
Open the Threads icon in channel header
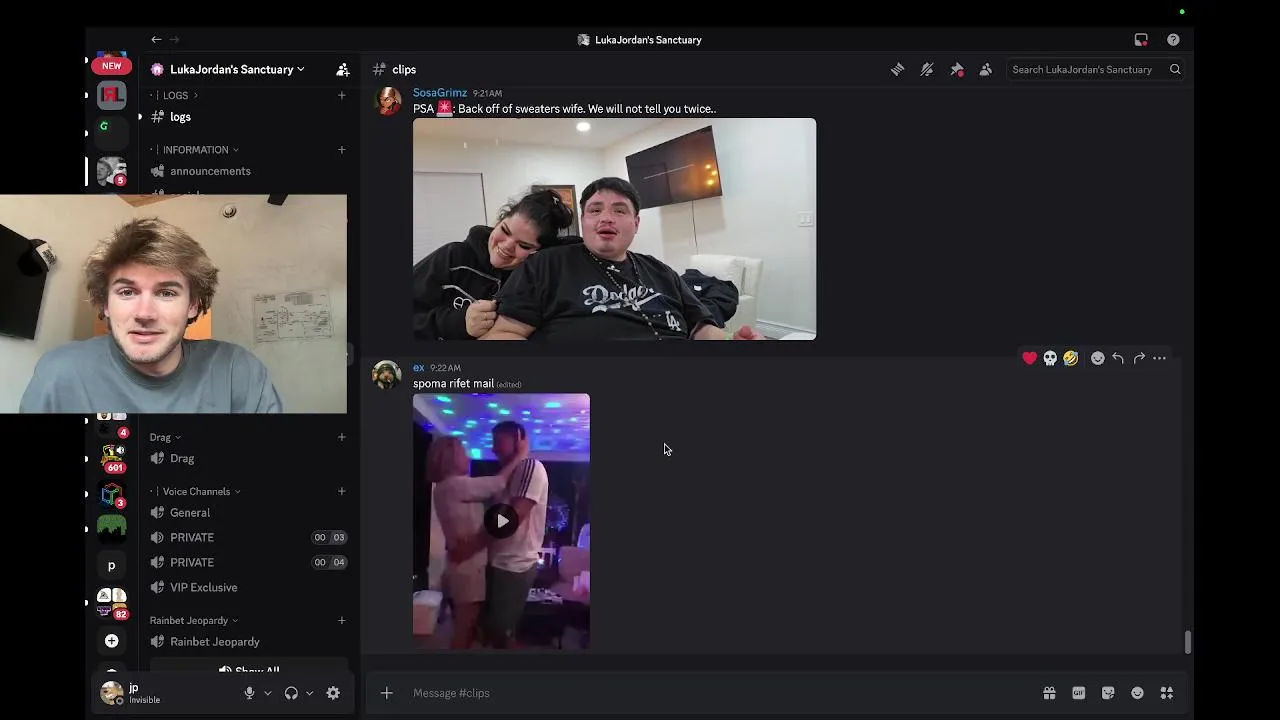tap(898, 69)
